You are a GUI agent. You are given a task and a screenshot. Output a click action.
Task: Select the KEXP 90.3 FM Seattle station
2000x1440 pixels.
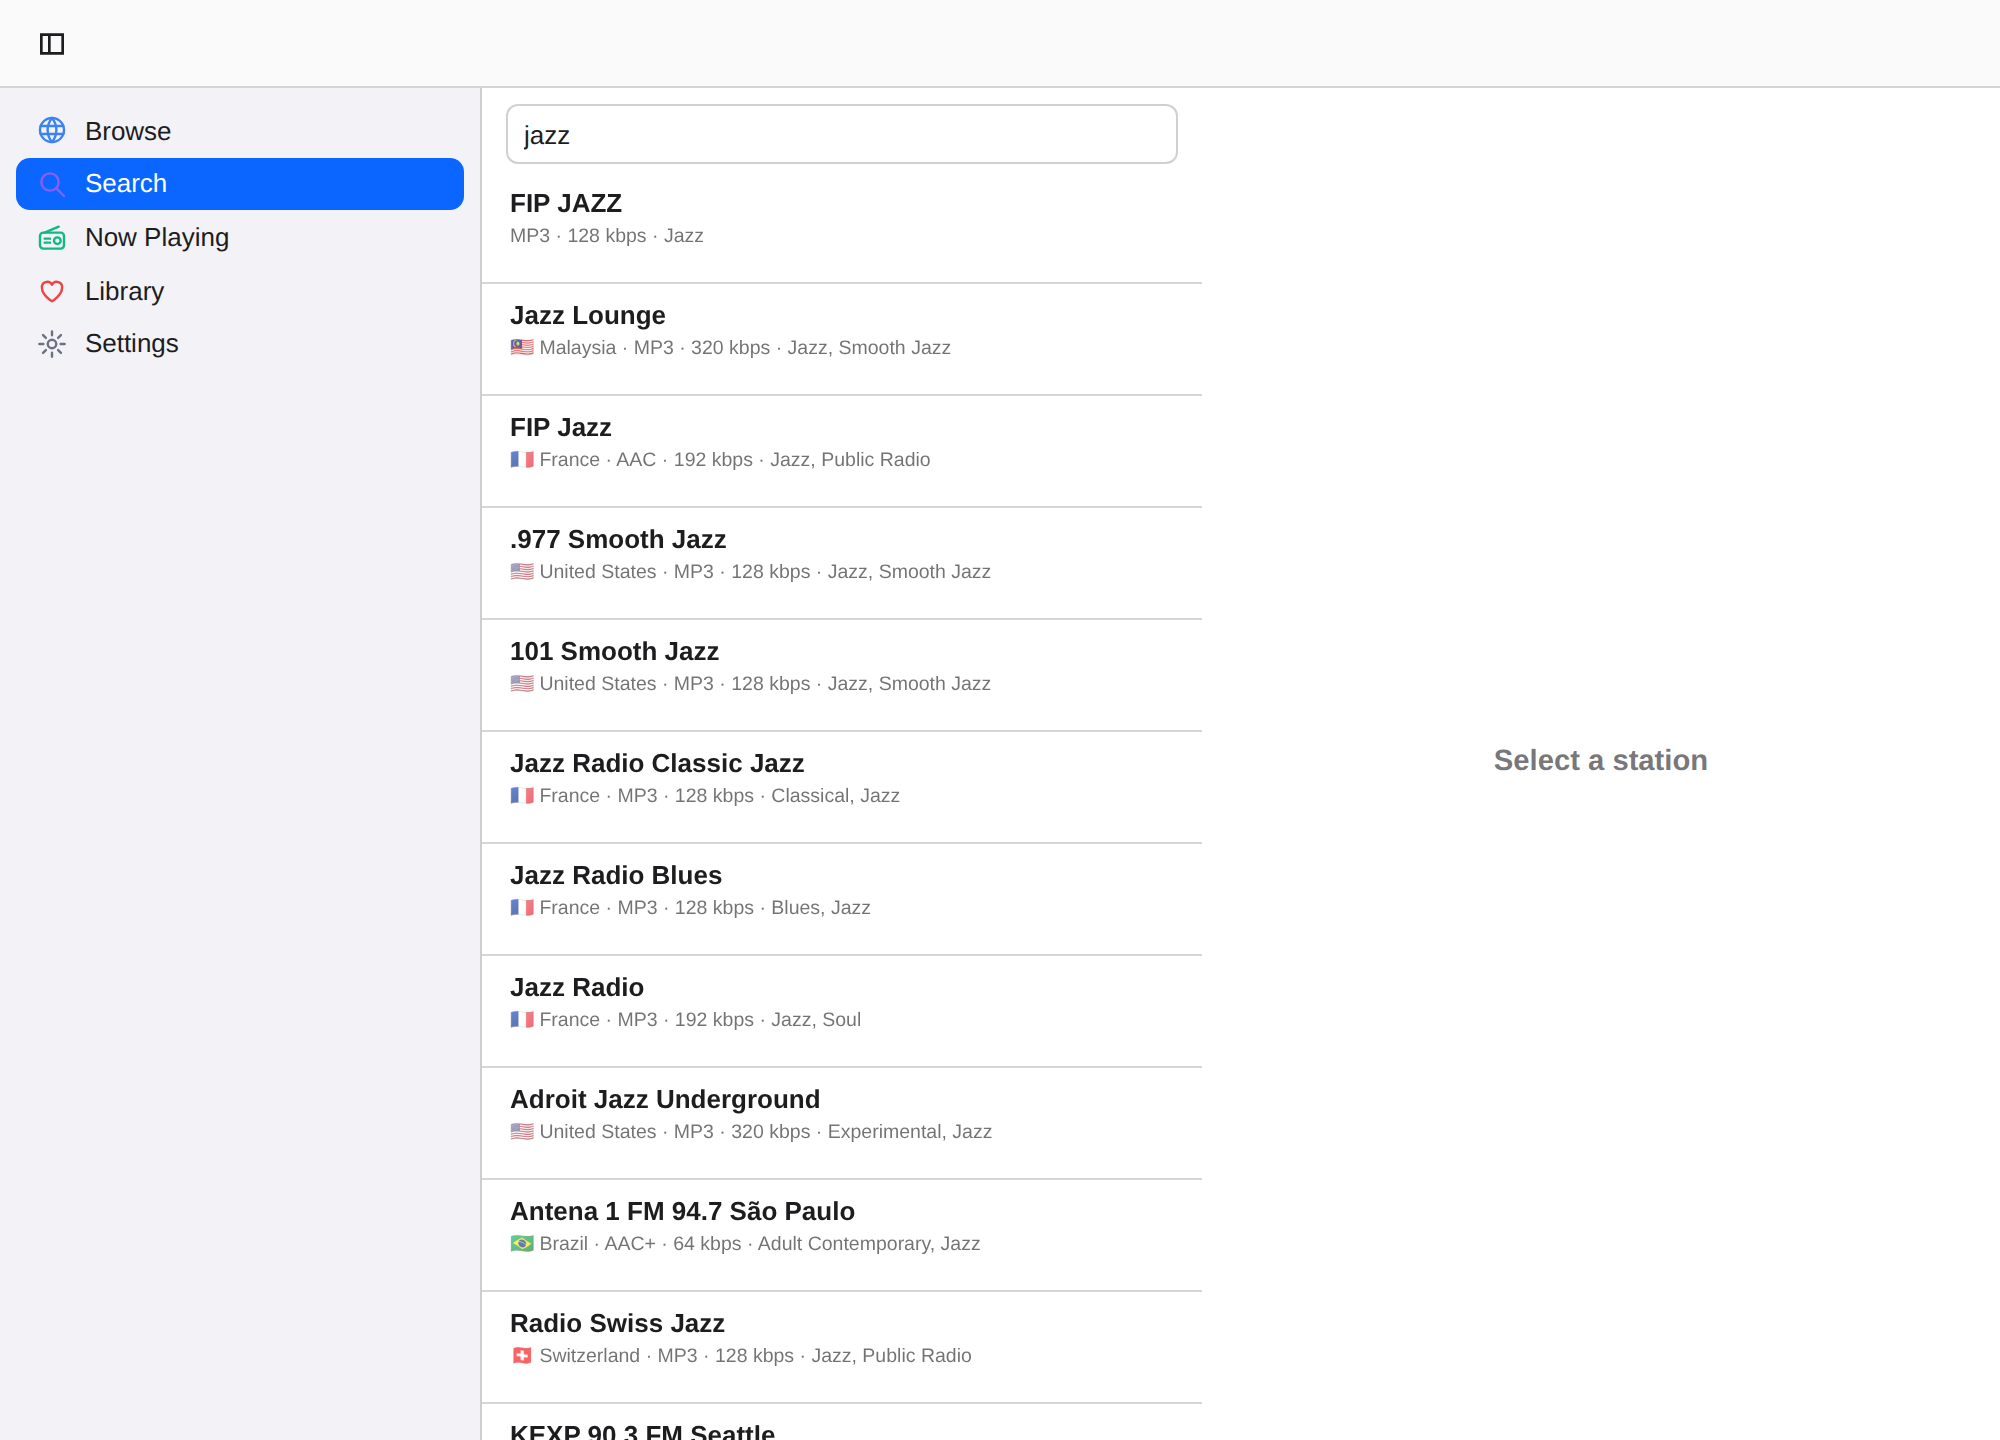(x=842, y=1423)
